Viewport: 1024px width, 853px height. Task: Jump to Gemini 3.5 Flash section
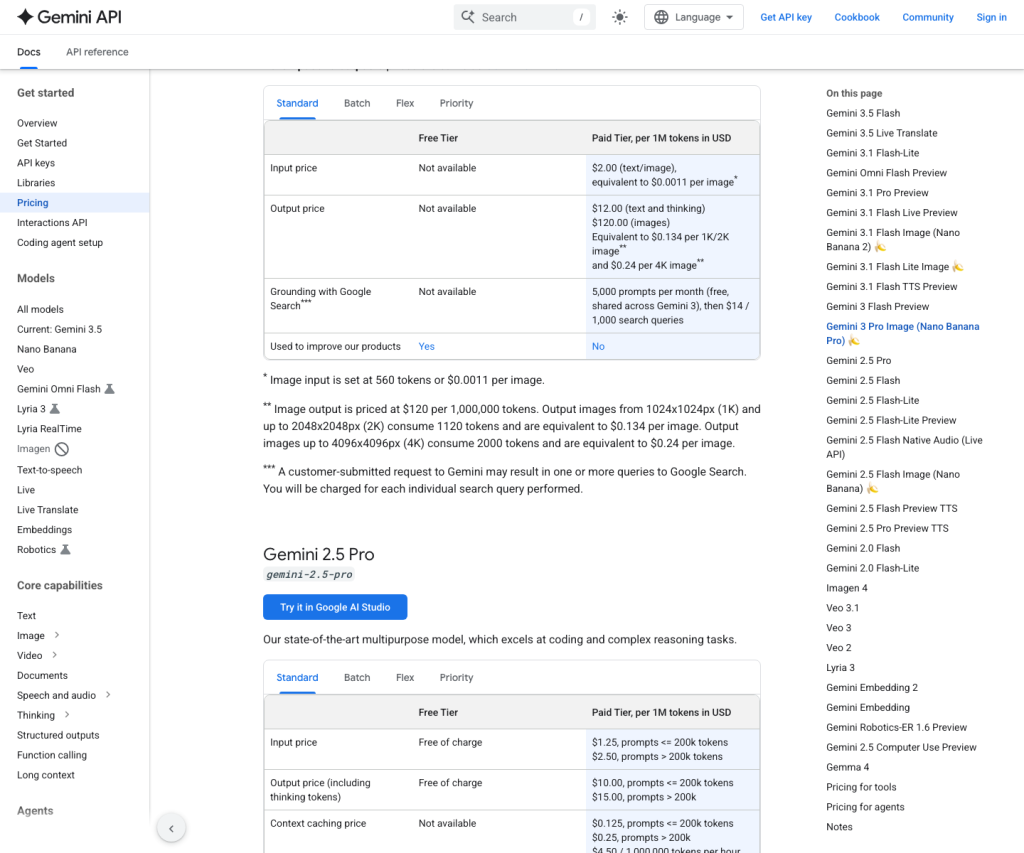click(x=863, y=113)
